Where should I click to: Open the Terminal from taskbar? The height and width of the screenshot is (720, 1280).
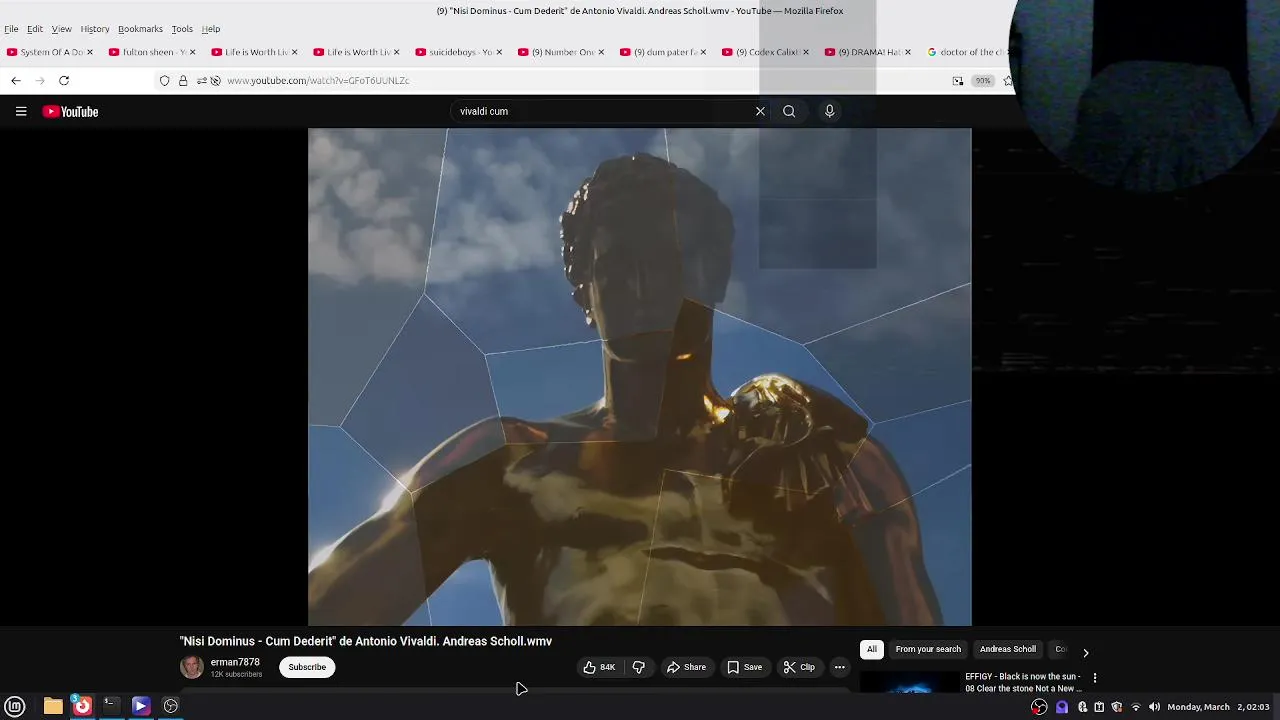[x=111, y=706]
